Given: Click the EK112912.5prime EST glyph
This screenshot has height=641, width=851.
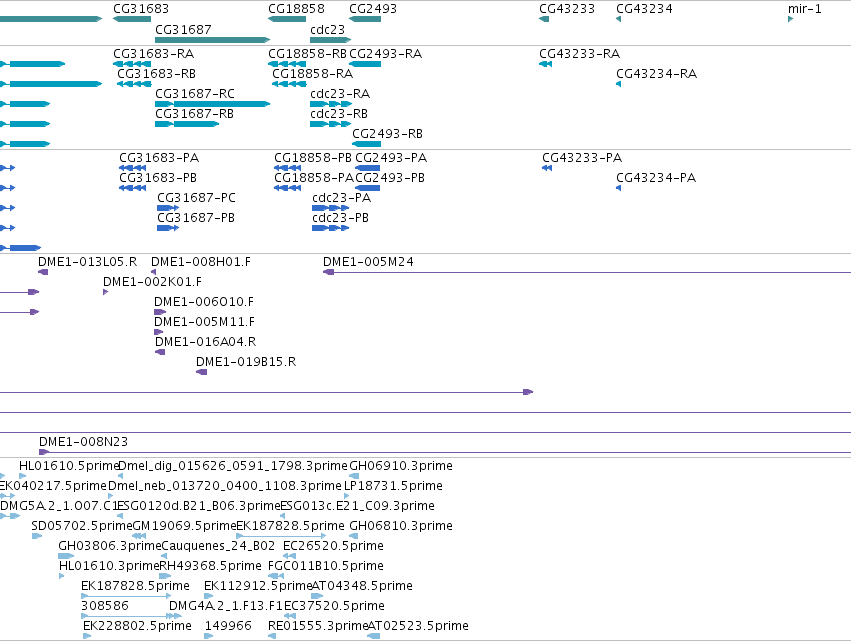Looking at the screenshot, I should (208, 597).
